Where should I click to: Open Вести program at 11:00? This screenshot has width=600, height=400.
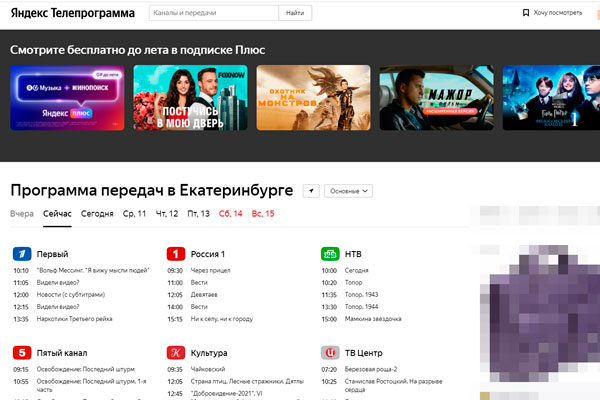tap(199, 282)
